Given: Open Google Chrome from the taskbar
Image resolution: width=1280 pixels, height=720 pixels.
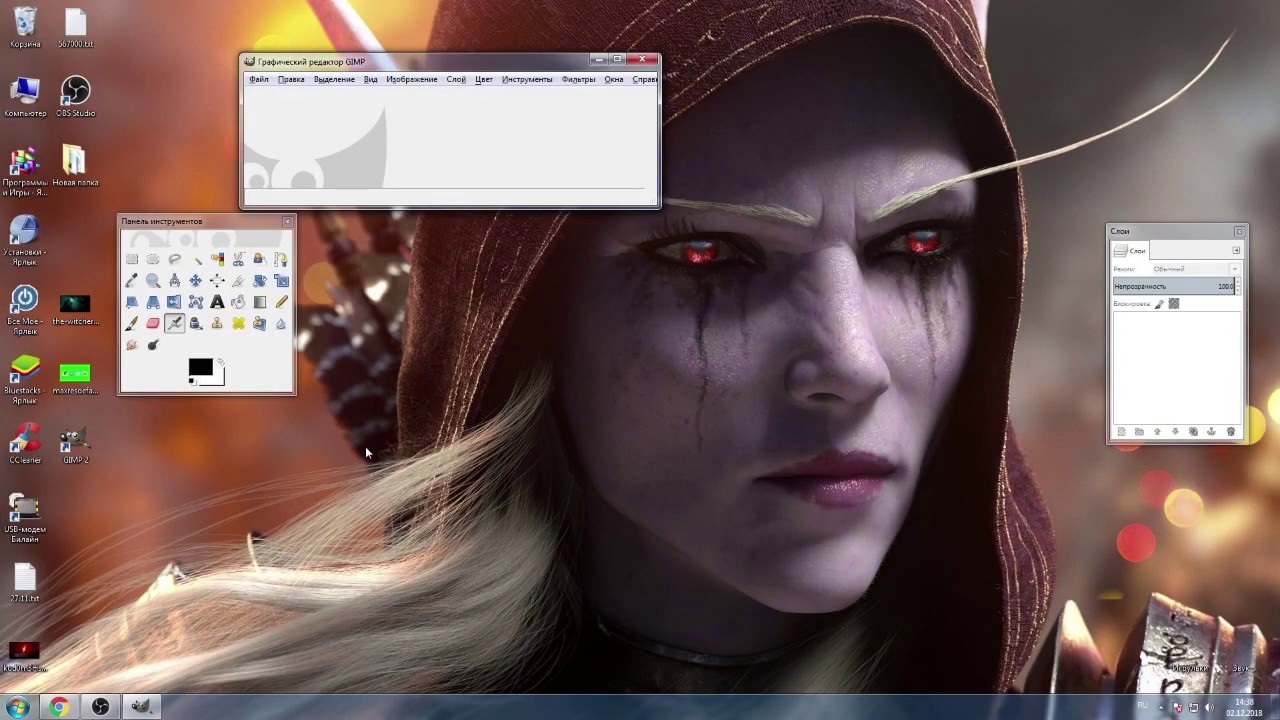Looking at the screenshot, I should pos(59,707).
